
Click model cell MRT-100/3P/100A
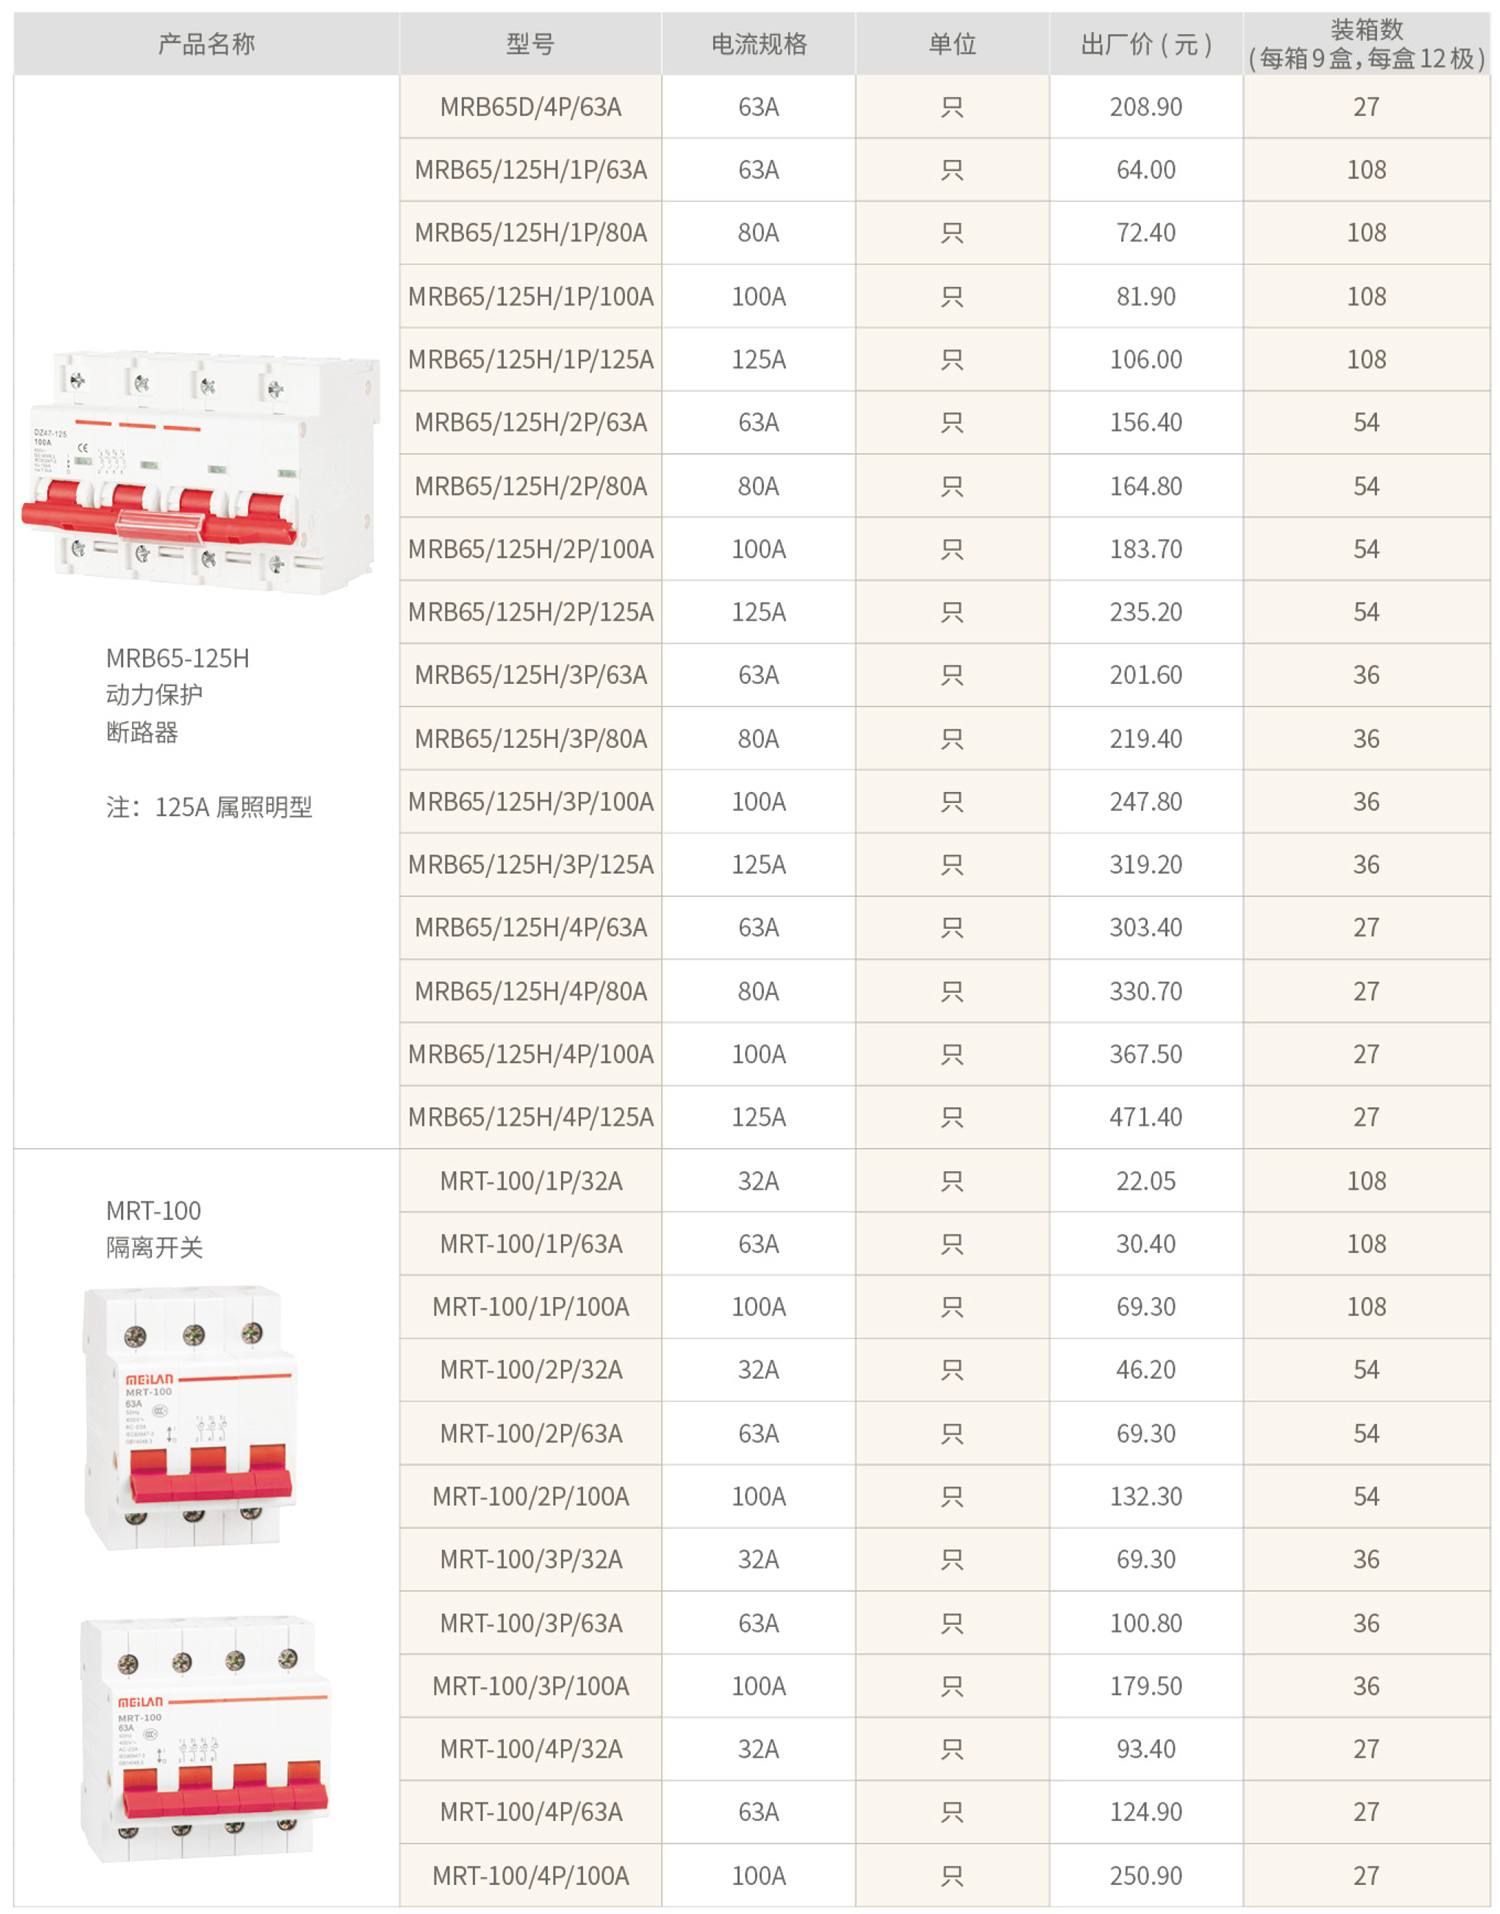(x=530, y=1686)
